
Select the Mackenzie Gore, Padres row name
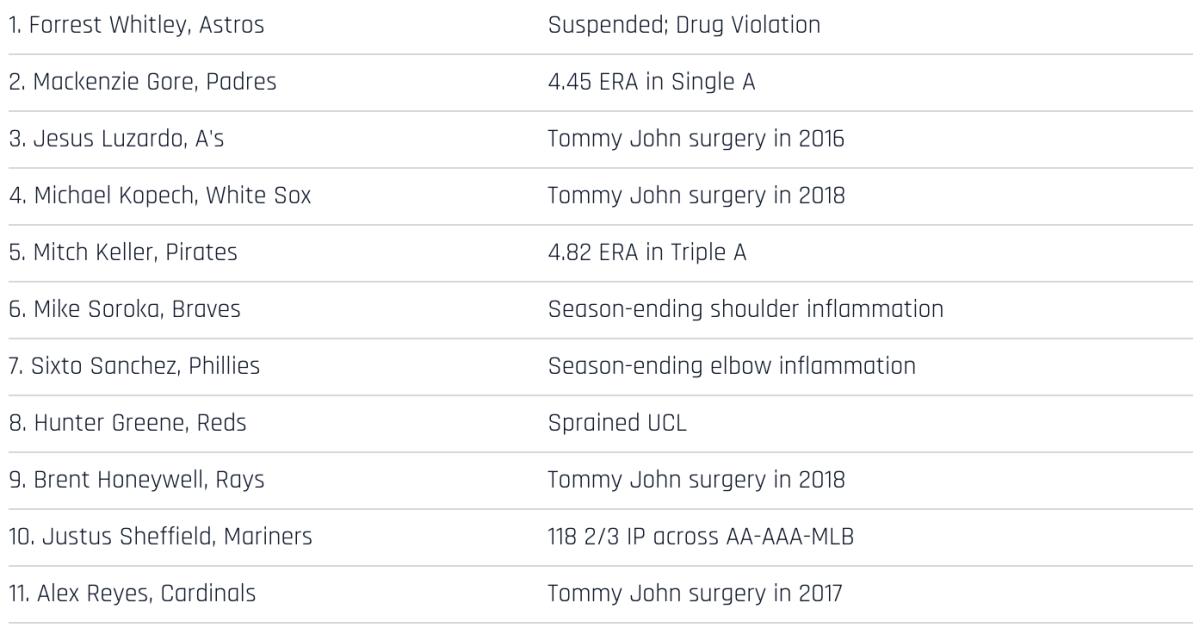(x=143, y=82)
